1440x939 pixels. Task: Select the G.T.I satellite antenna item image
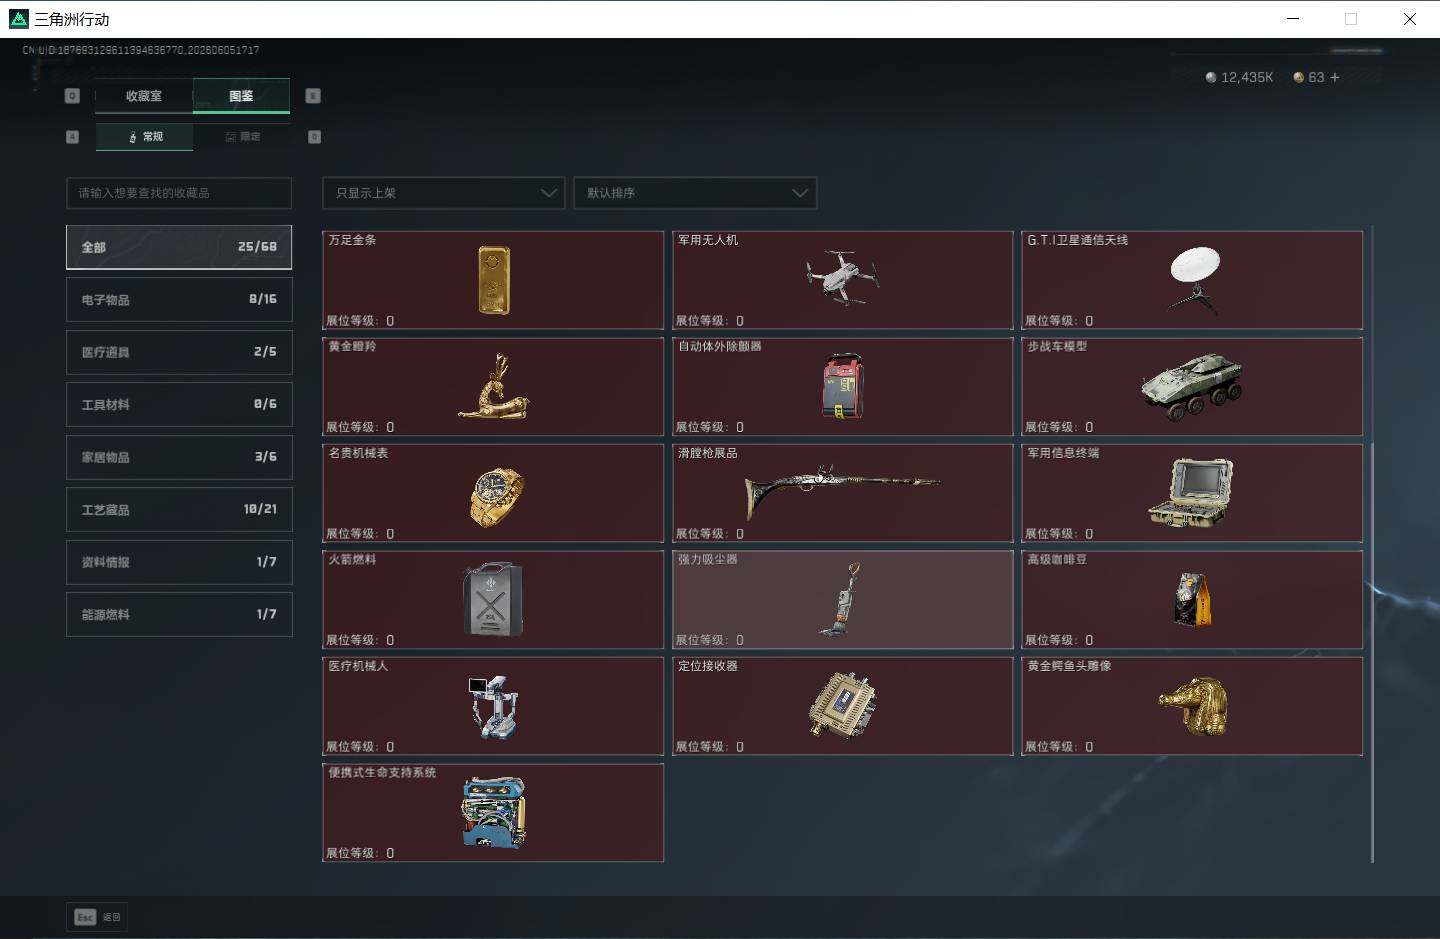pos(1194,279)
